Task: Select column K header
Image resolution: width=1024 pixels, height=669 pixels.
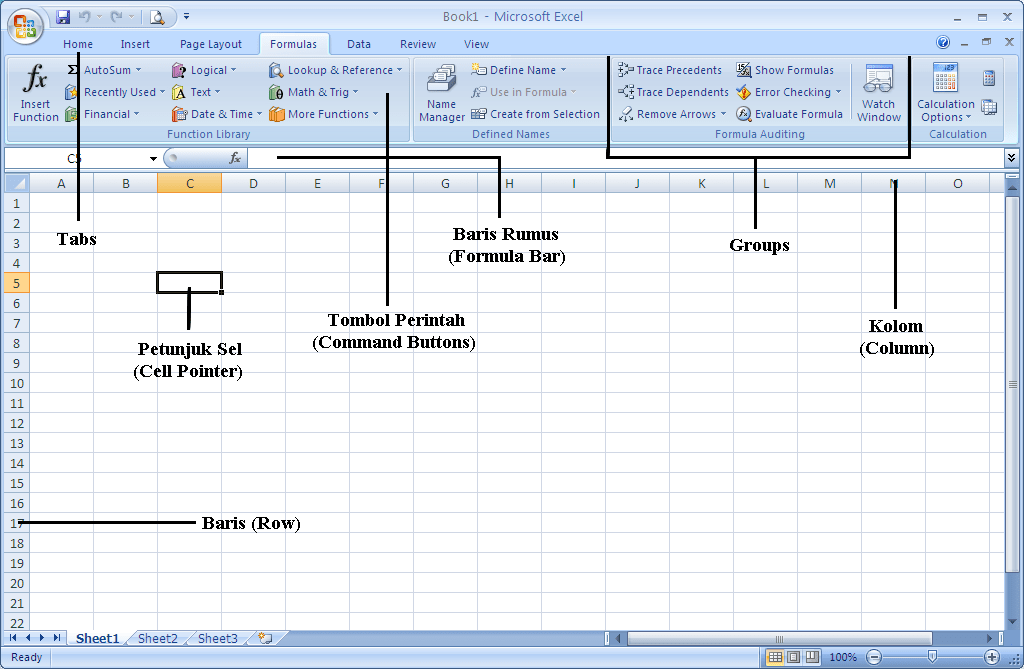Action: click(701, 184)
